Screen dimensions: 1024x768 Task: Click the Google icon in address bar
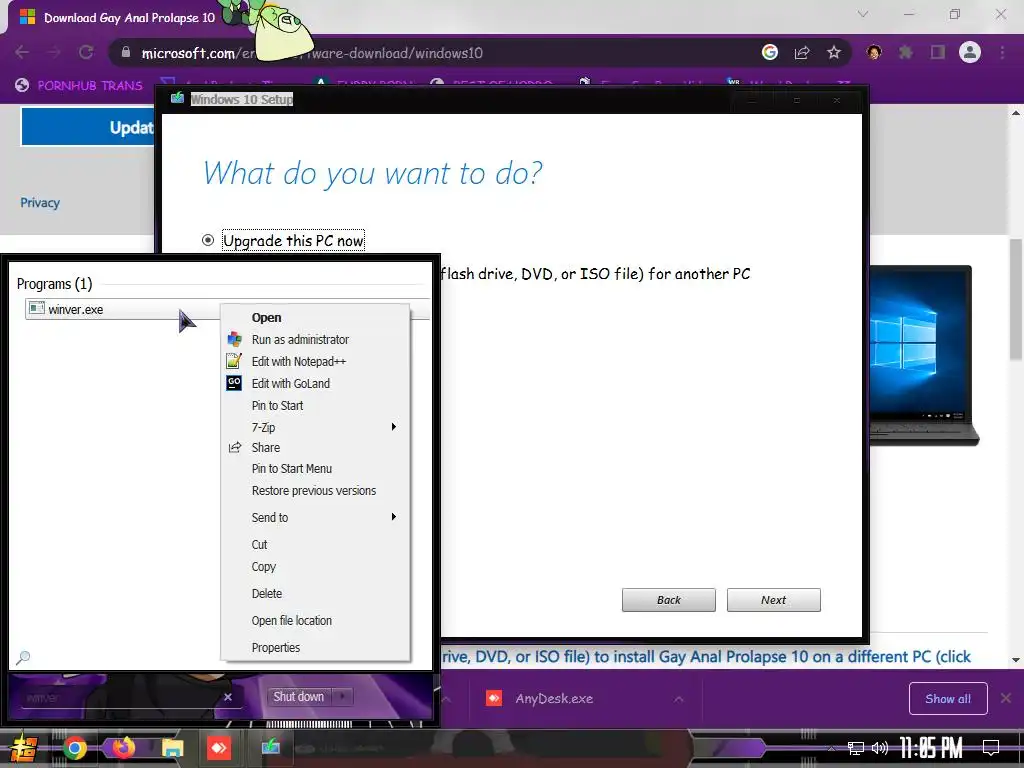770,52
